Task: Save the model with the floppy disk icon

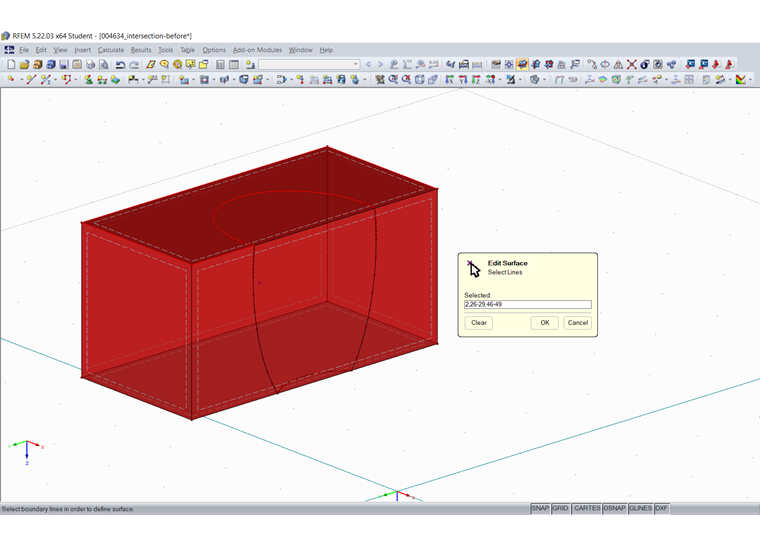Action: 64,64
